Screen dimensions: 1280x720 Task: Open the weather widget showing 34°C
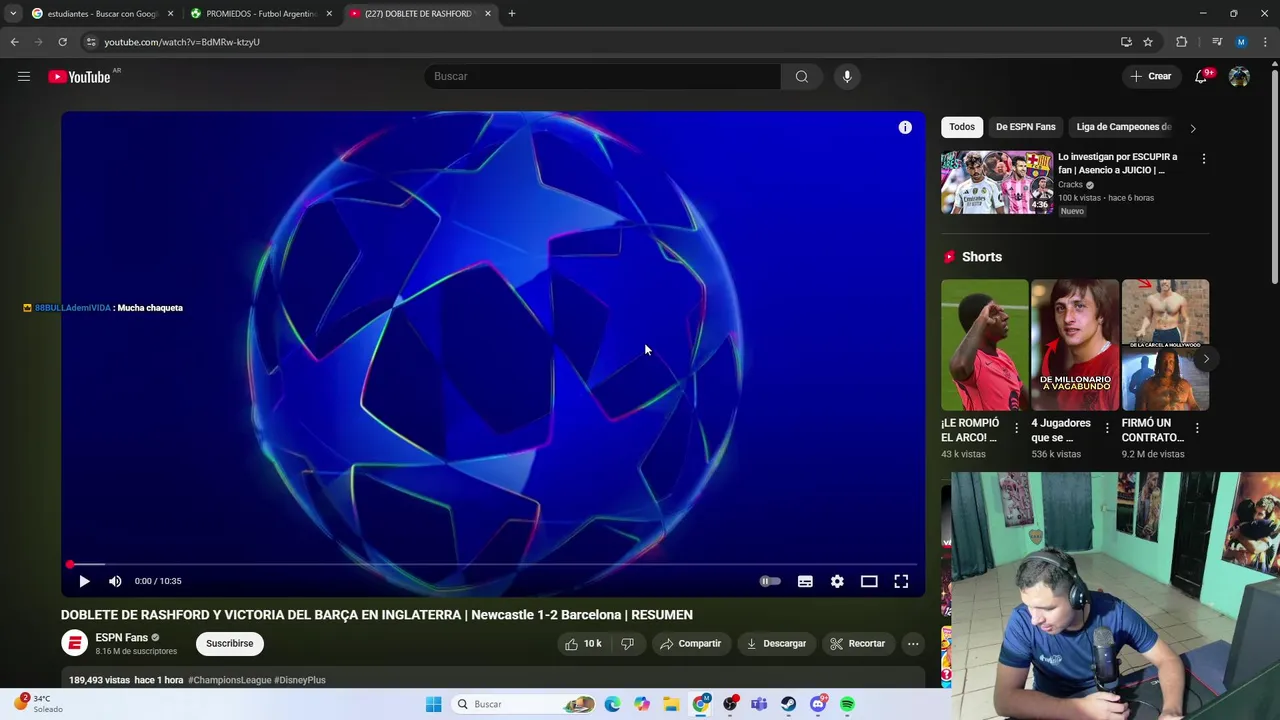coord(38,704)
